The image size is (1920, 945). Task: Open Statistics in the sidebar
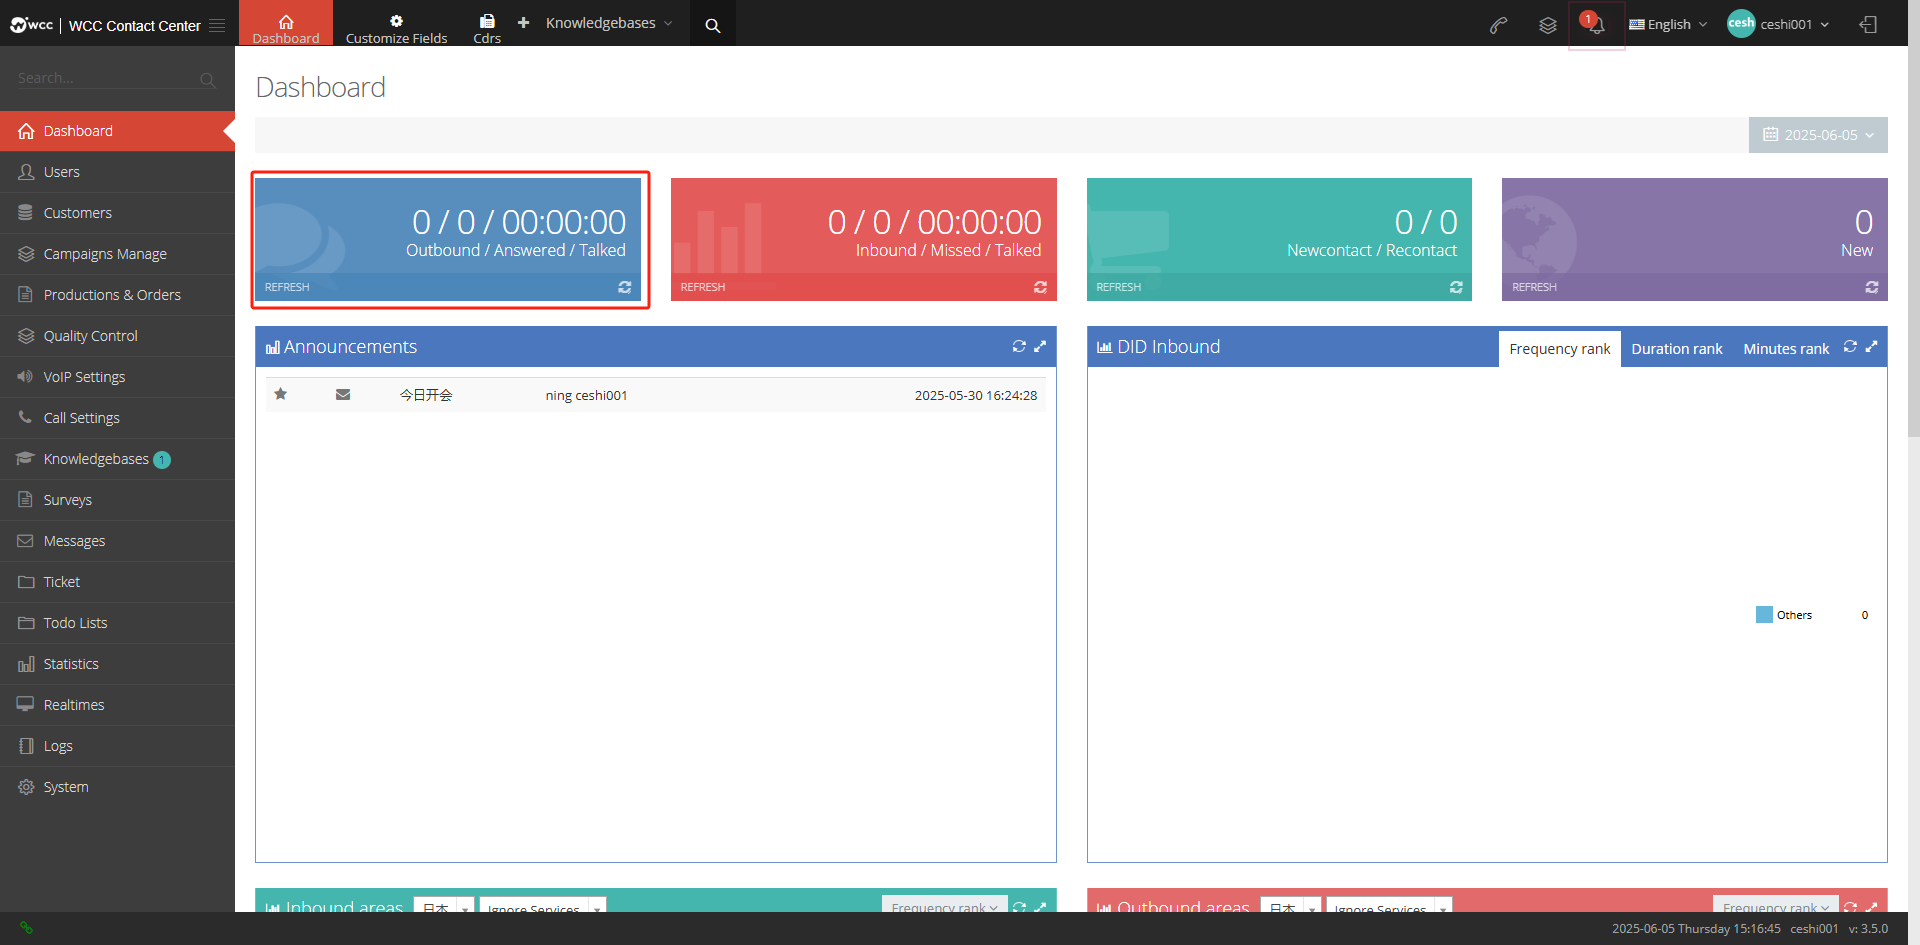coord(117,664)
